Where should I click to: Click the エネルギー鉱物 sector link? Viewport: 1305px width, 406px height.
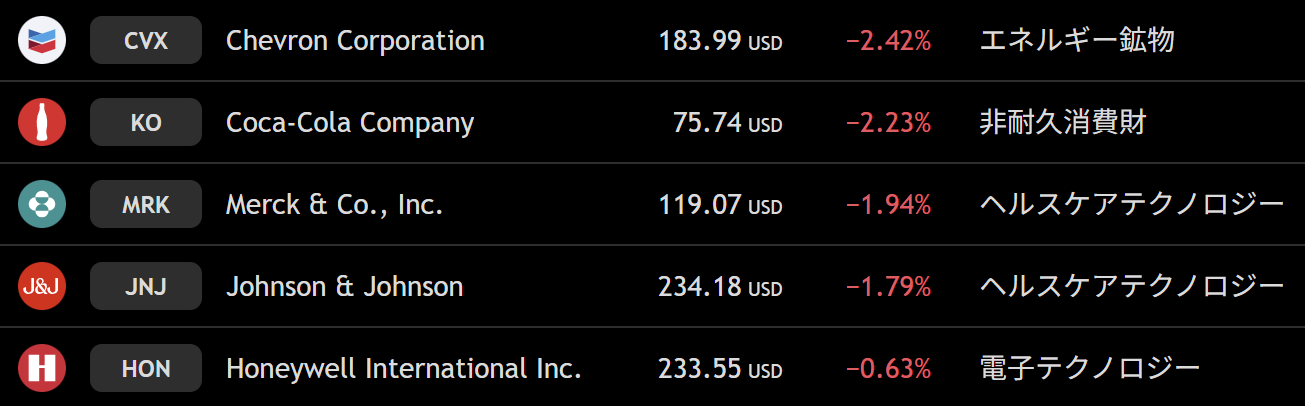tap(1076, 41)
